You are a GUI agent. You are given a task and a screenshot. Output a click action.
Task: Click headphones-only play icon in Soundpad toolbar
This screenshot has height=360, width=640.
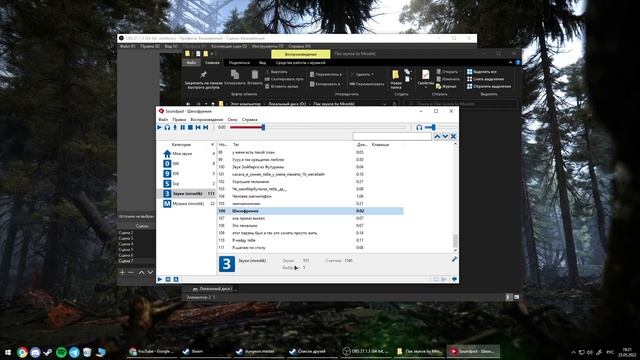click(x=167, y=127)
